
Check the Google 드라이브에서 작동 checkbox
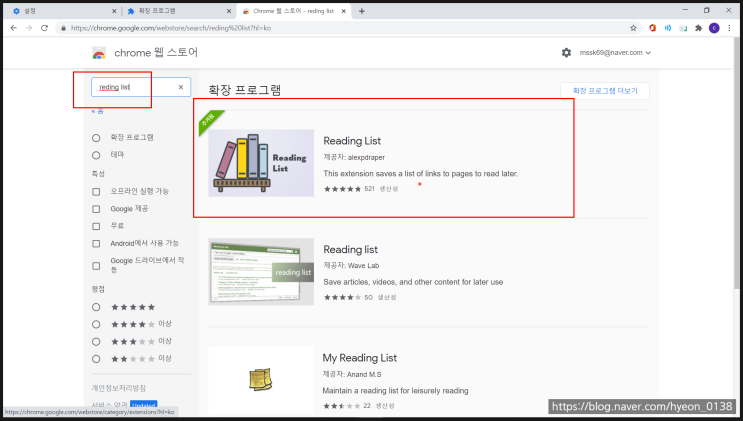click(x=96, y=265)
